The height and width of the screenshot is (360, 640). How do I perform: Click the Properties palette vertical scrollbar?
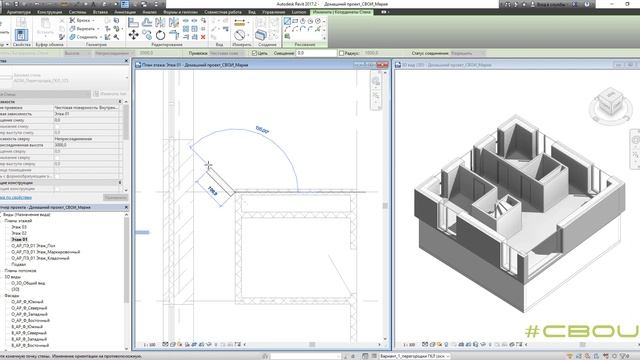coord(126,122)
